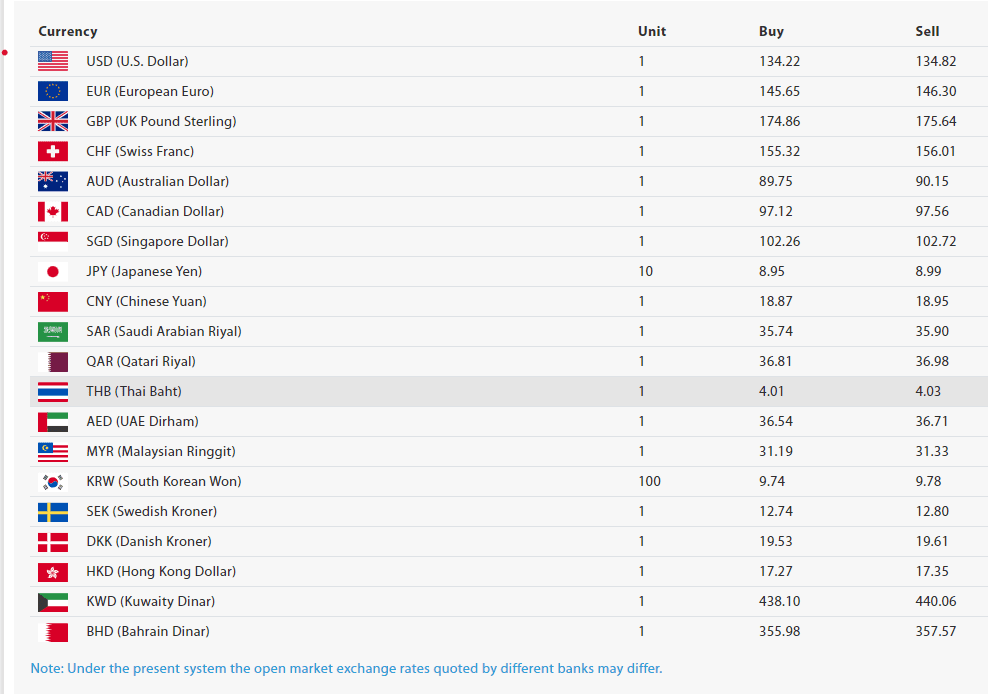Click the open market exchange rates note
The width and height of the screenshot is (988, 694).
pyautogui.click(x=346, y=668)
